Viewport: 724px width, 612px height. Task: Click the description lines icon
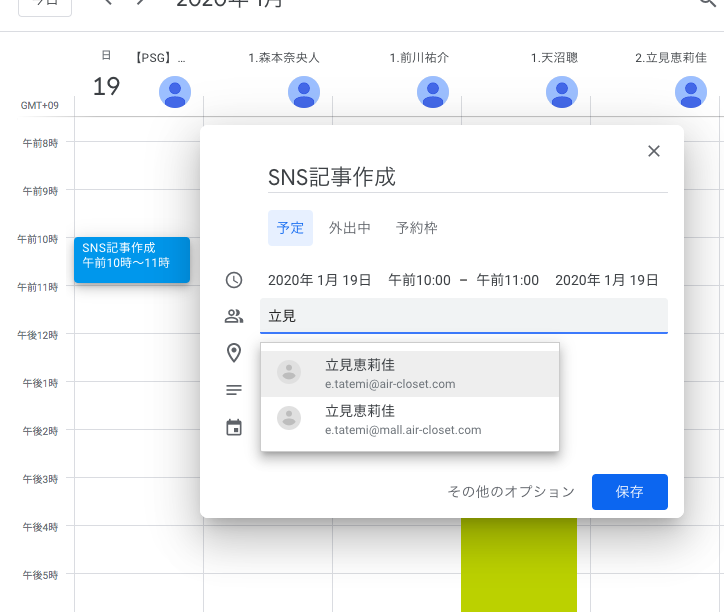point(234,390)
